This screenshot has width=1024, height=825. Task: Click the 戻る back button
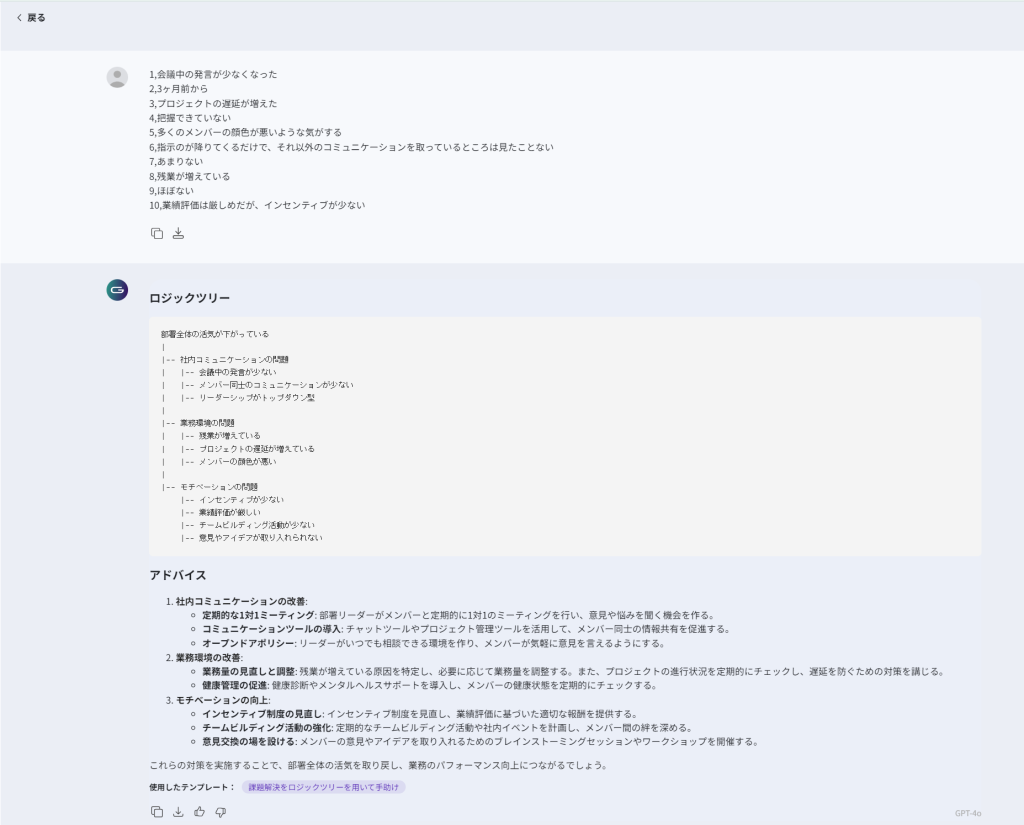[35, 18]
